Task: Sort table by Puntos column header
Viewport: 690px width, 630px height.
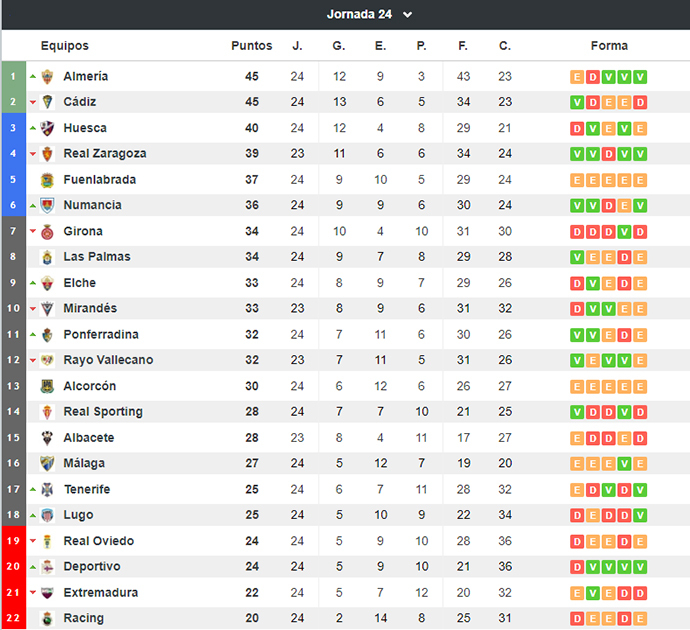Action: coord(252,46)
